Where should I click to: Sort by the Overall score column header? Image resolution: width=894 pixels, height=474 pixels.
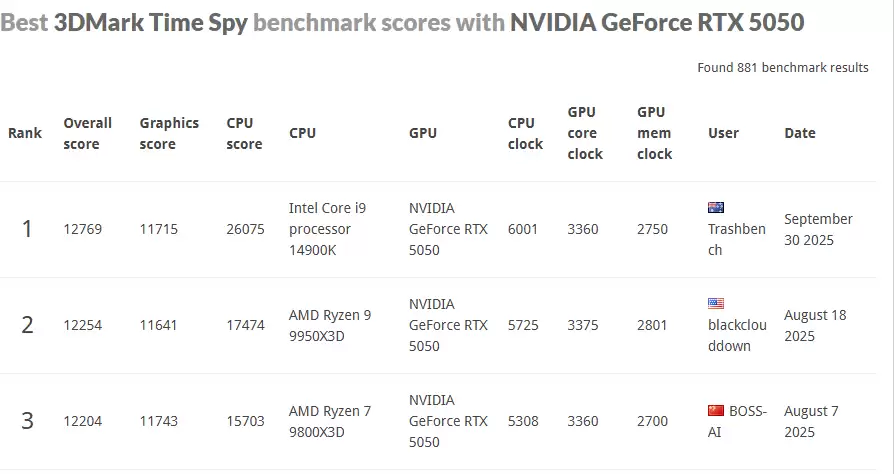pos(88,133)
